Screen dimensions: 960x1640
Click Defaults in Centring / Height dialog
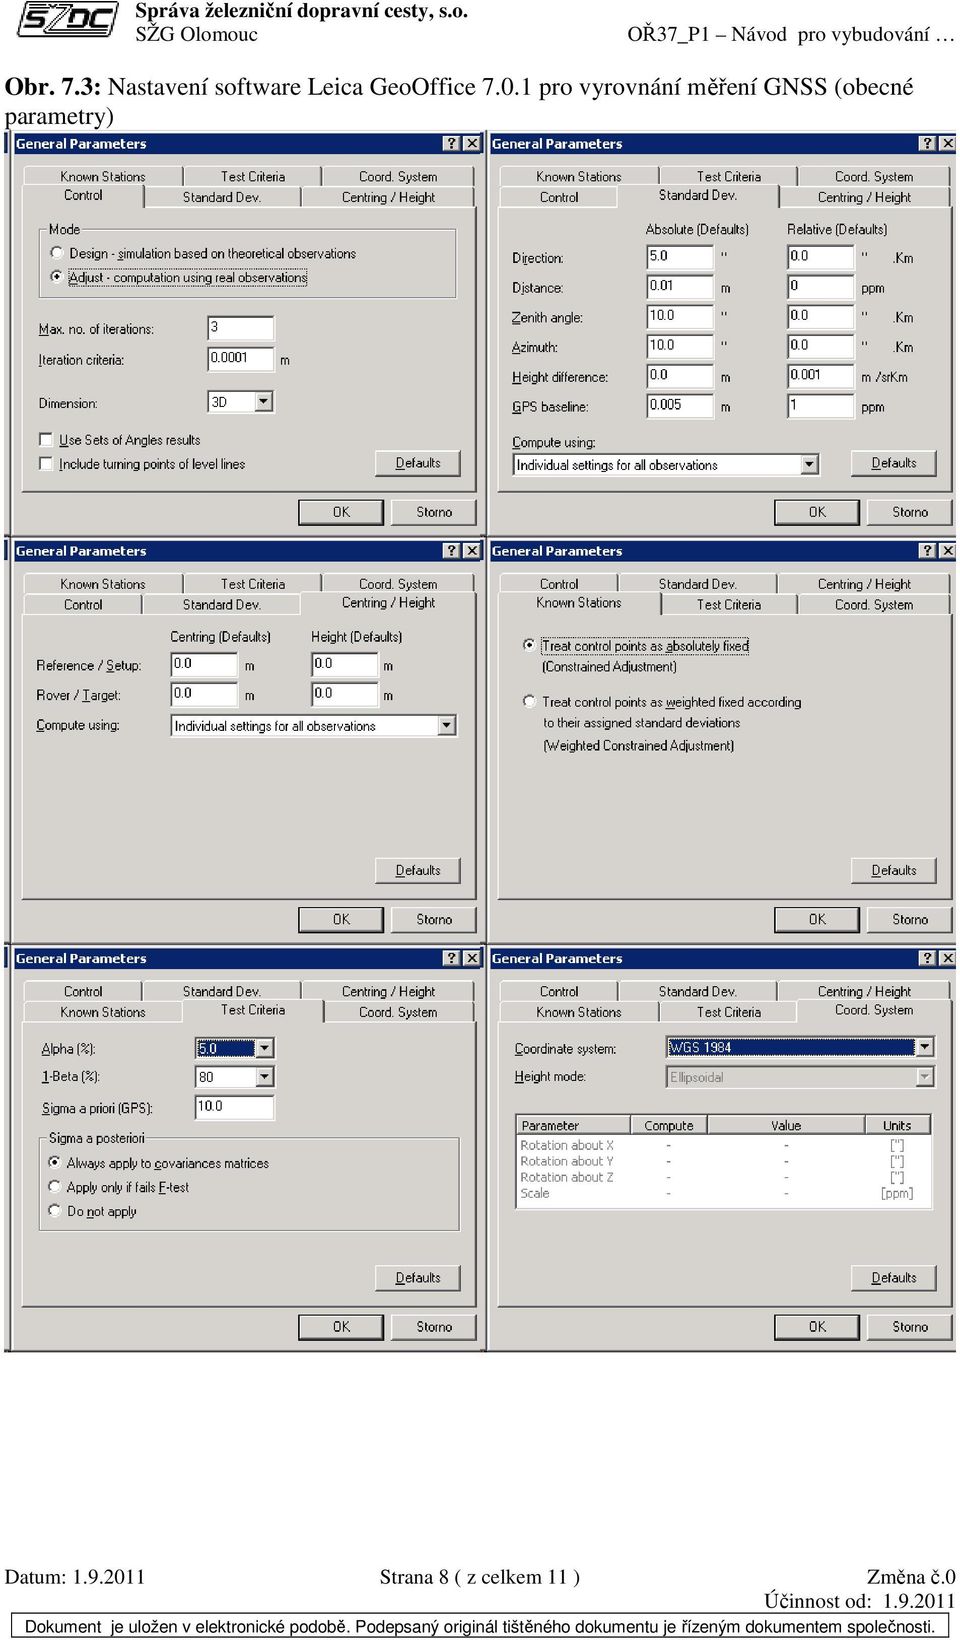tap(418, 870)
